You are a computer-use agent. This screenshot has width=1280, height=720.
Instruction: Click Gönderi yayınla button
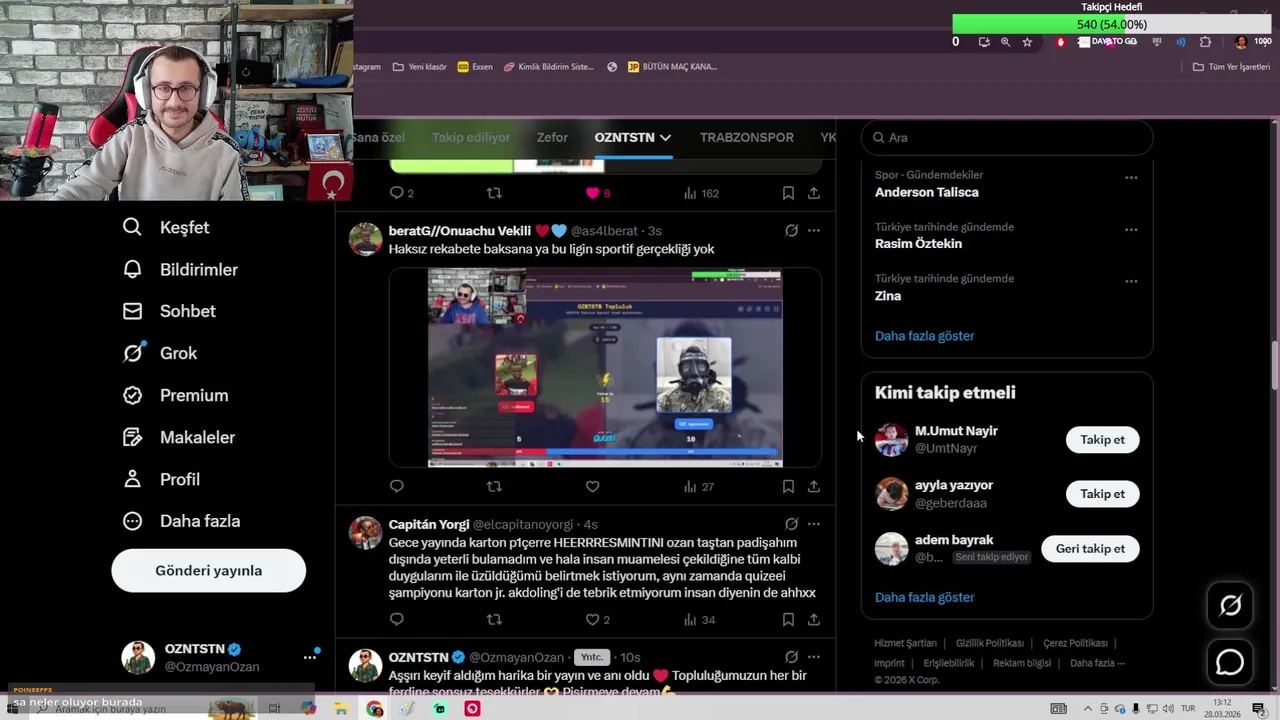[x=208, y=570]
